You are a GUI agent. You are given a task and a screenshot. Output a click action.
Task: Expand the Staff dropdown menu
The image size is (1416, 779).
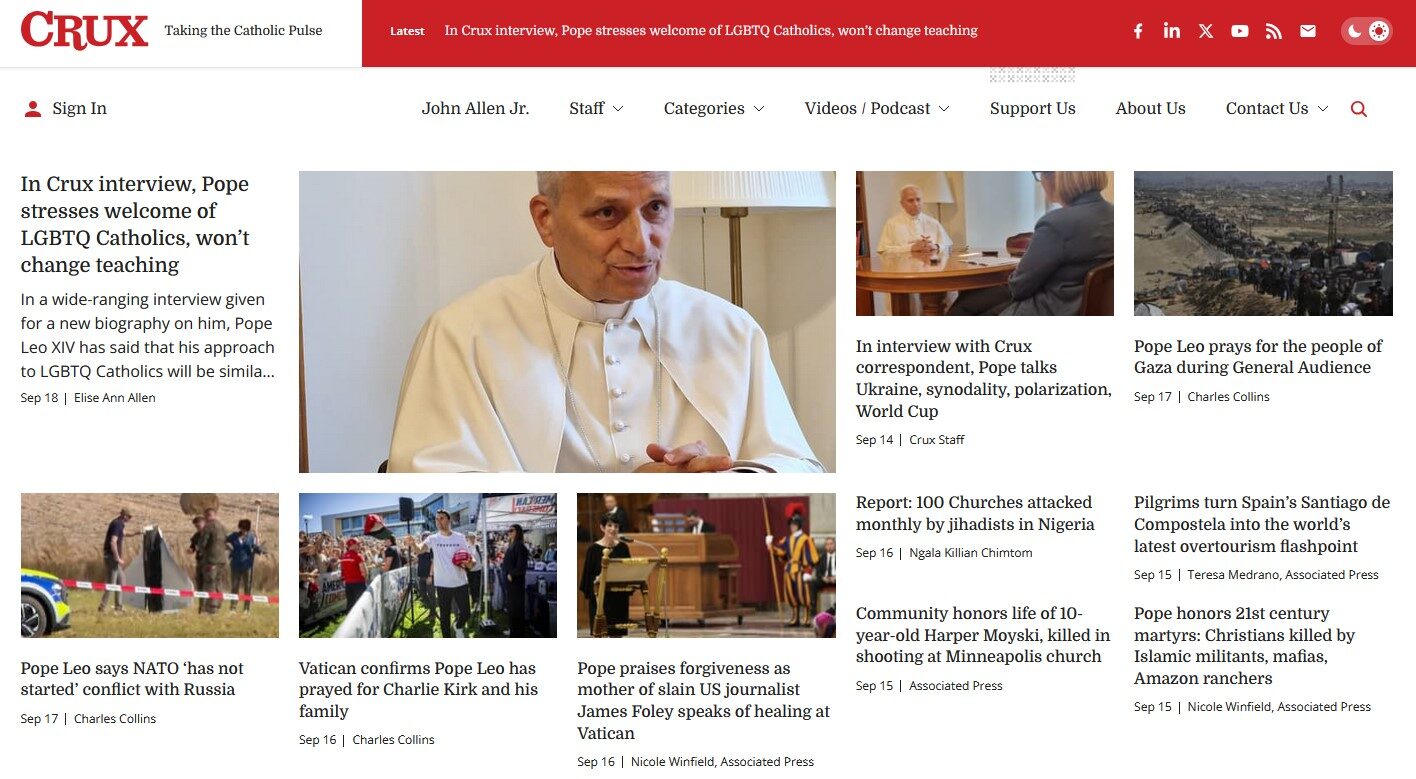[x=596, y=109]
